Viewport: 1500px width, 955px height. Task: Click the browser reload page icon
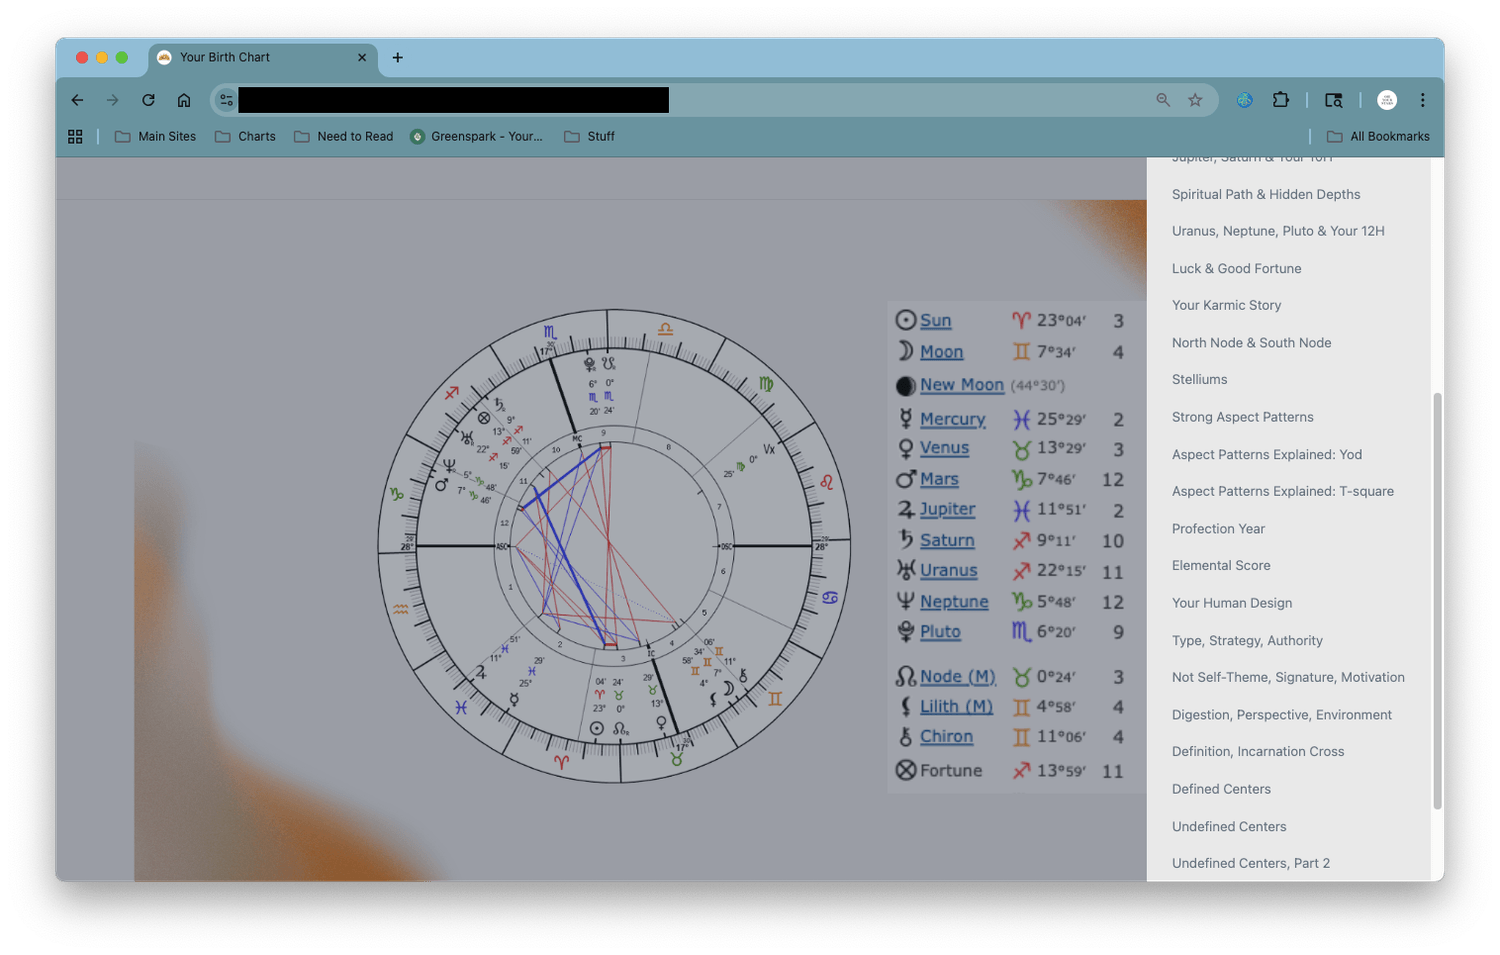coord(148,100)
